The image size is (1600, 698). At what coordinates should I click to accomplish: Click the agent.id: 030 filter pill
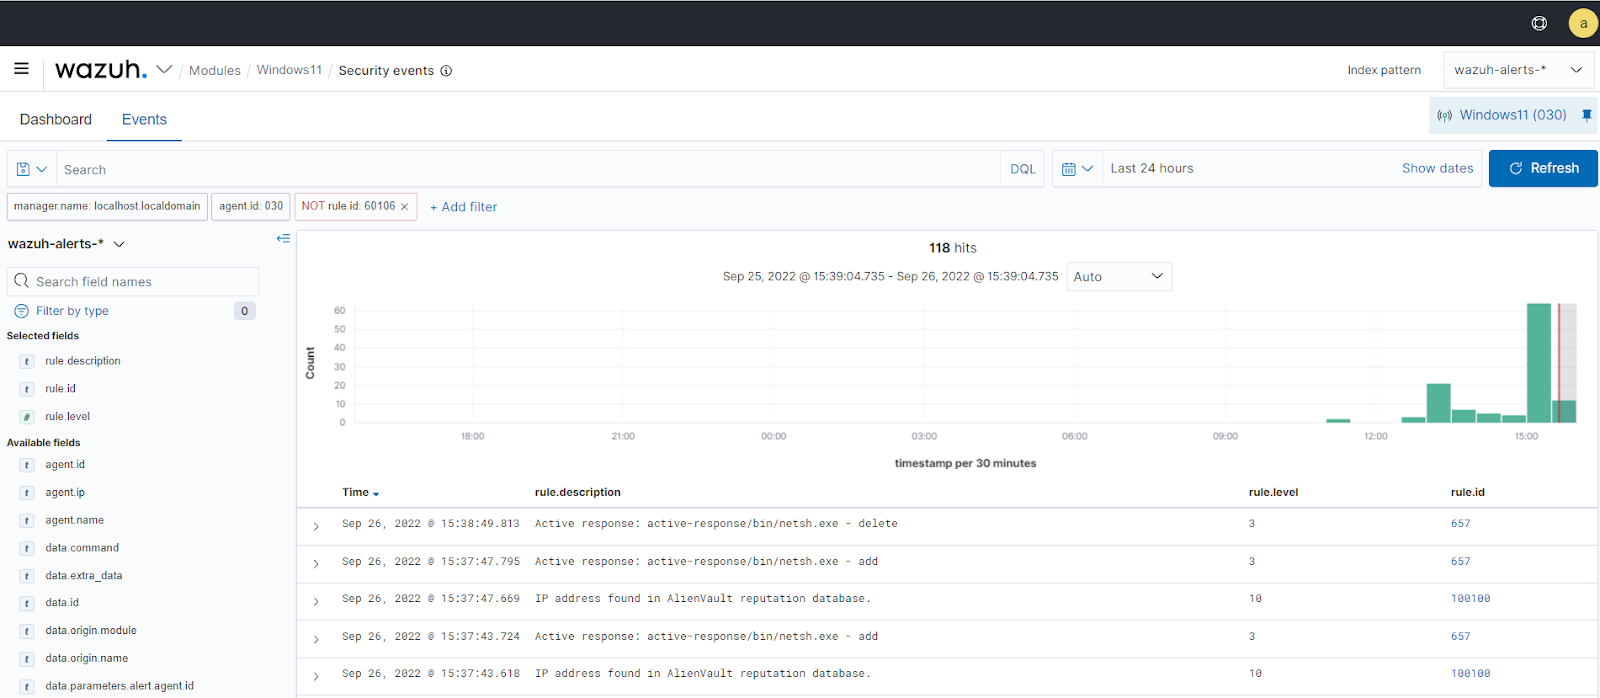(251, 206)
